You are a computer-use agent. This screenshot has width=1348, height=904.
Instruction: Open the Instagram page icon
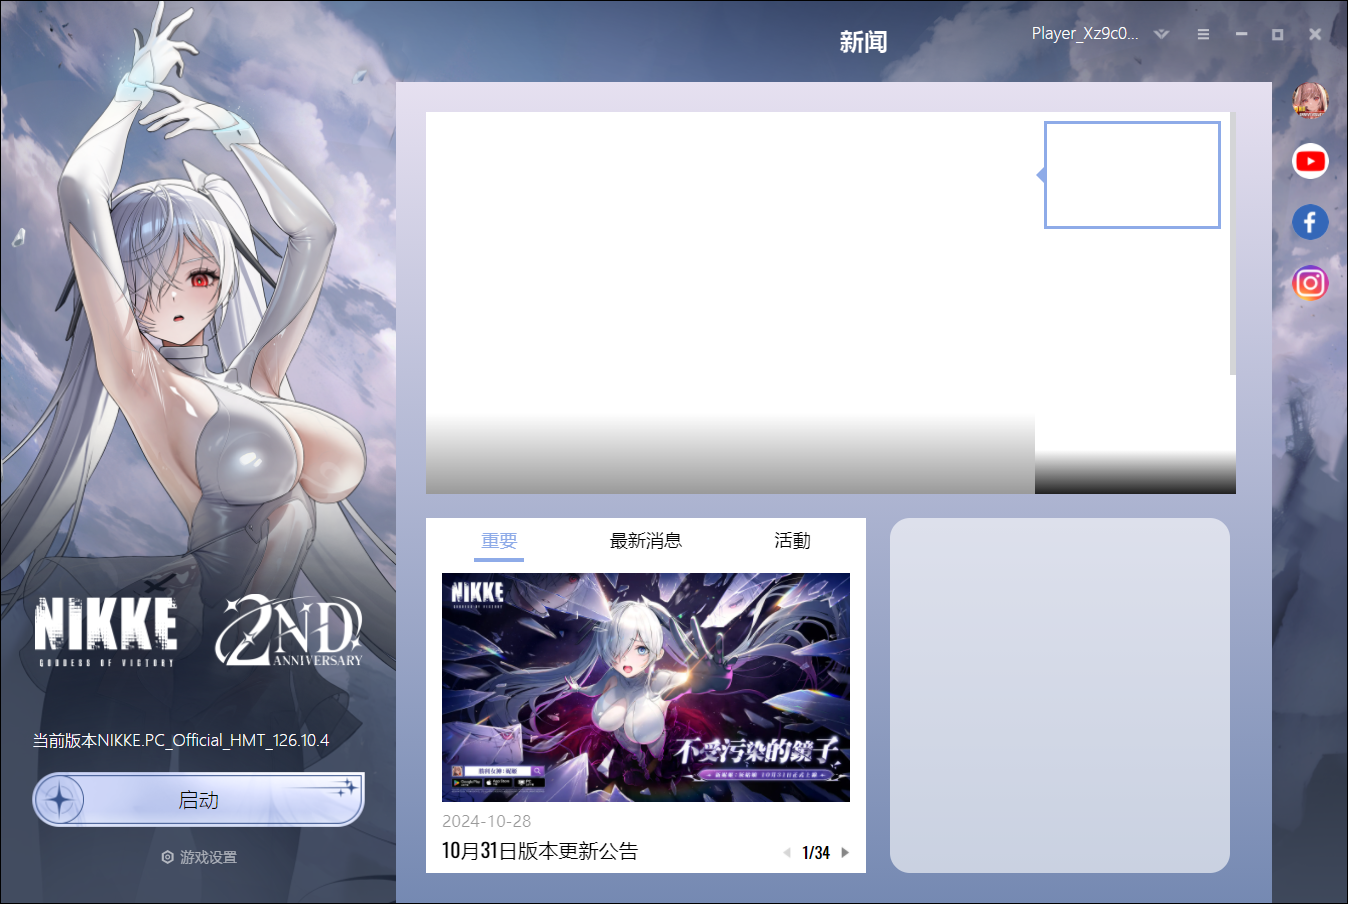click(1310, 283)
